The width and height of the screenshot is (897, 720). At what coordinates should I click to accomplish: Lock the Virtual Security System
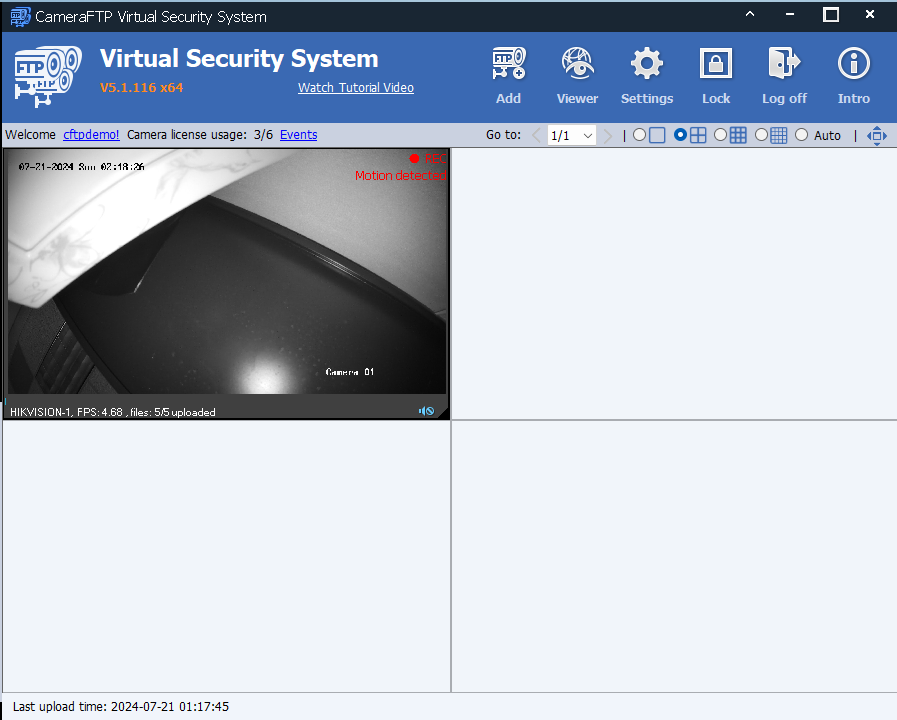pos(716,66)
